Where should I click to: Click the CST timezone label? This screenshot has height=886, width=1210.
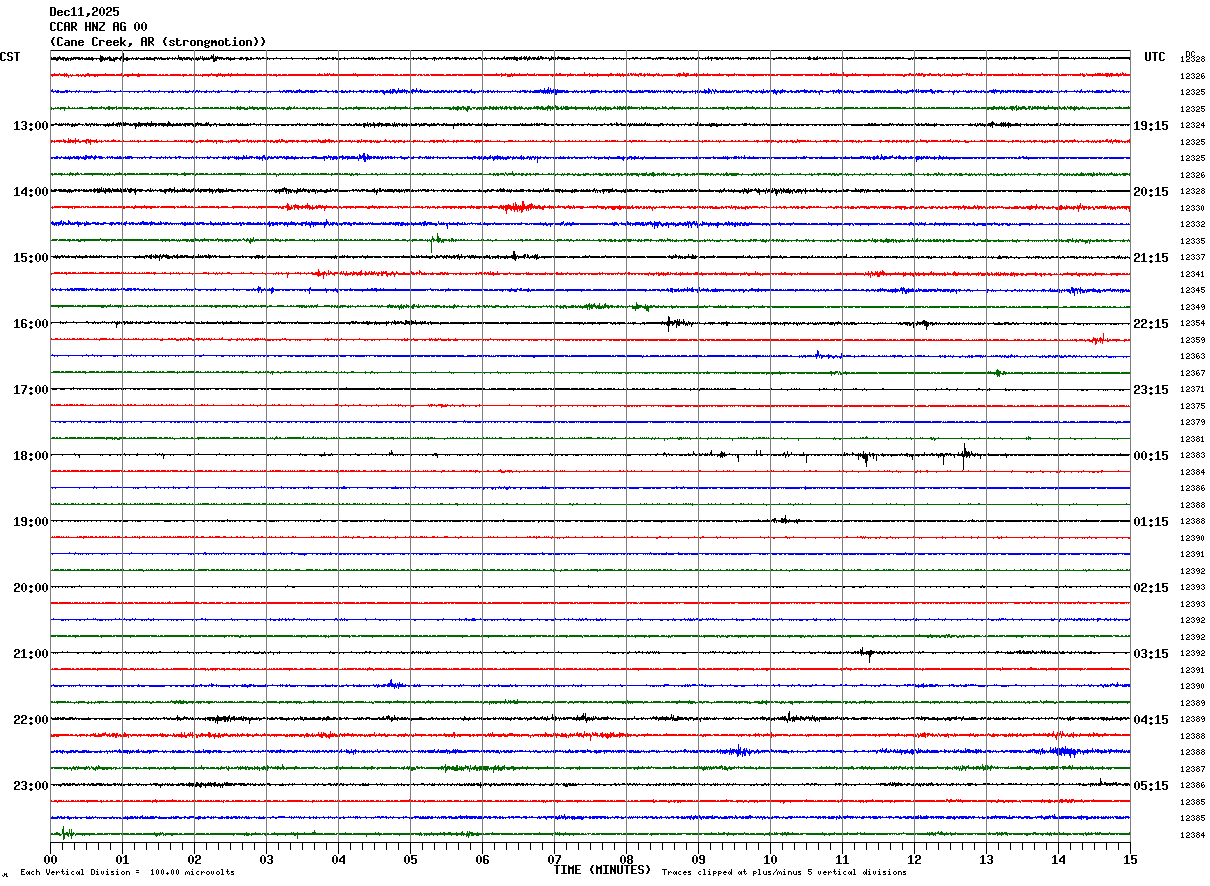[x=10, y=57]
